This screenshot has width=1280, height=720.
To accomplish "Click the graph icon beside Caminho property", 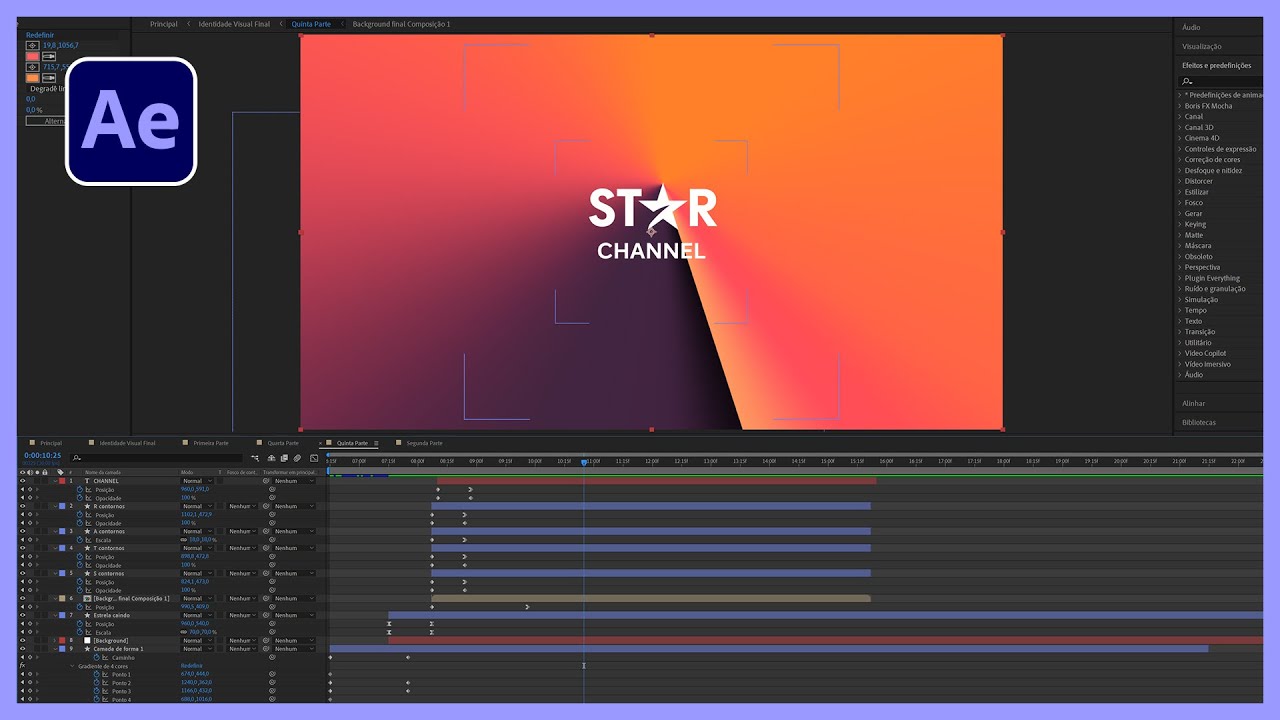I will 105,657.
